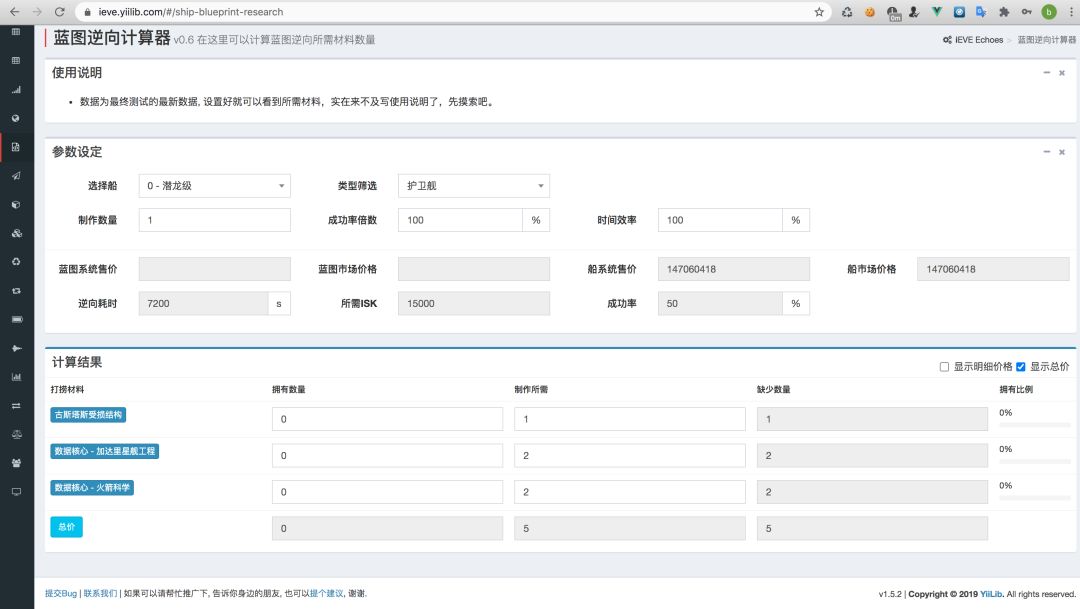Click the 总价 button
The width and height of the screenshot is (1080, 609).
pyautogui.click(x=66, y=527)
